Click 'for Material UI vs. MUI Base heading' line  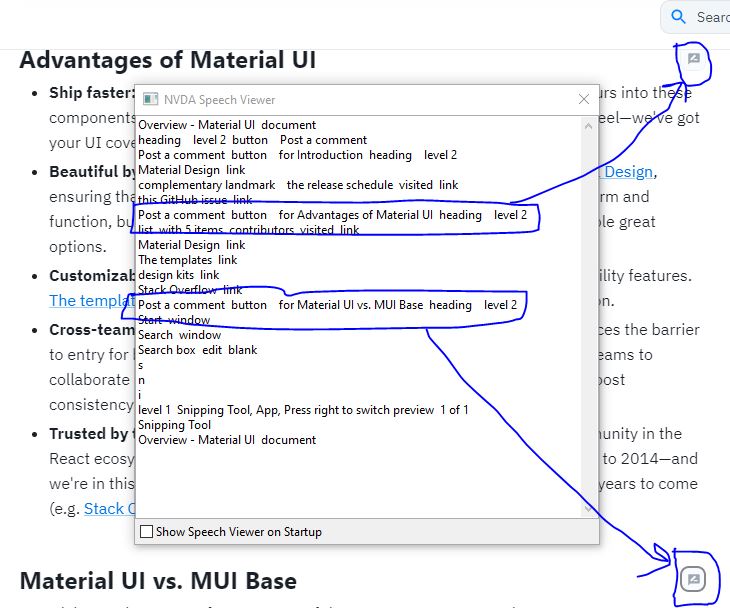click(327, 304)
